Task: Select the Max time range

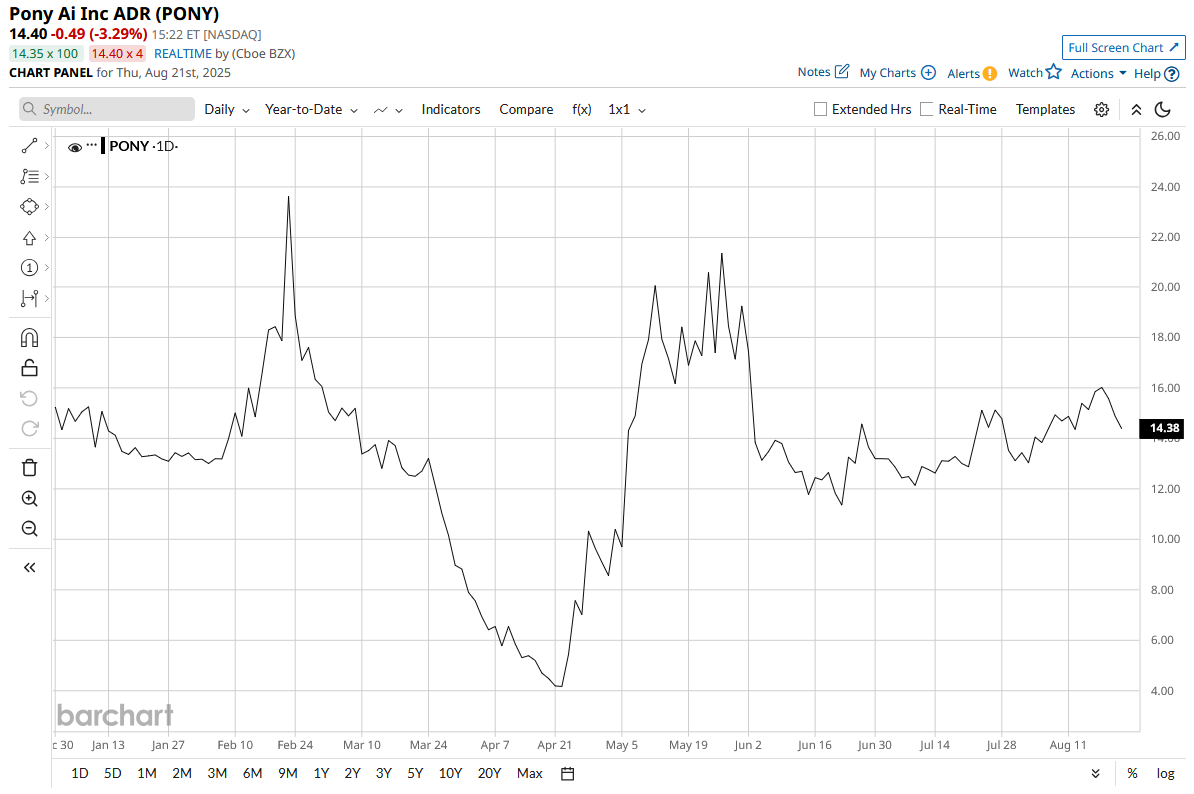Action: (529, 773)
